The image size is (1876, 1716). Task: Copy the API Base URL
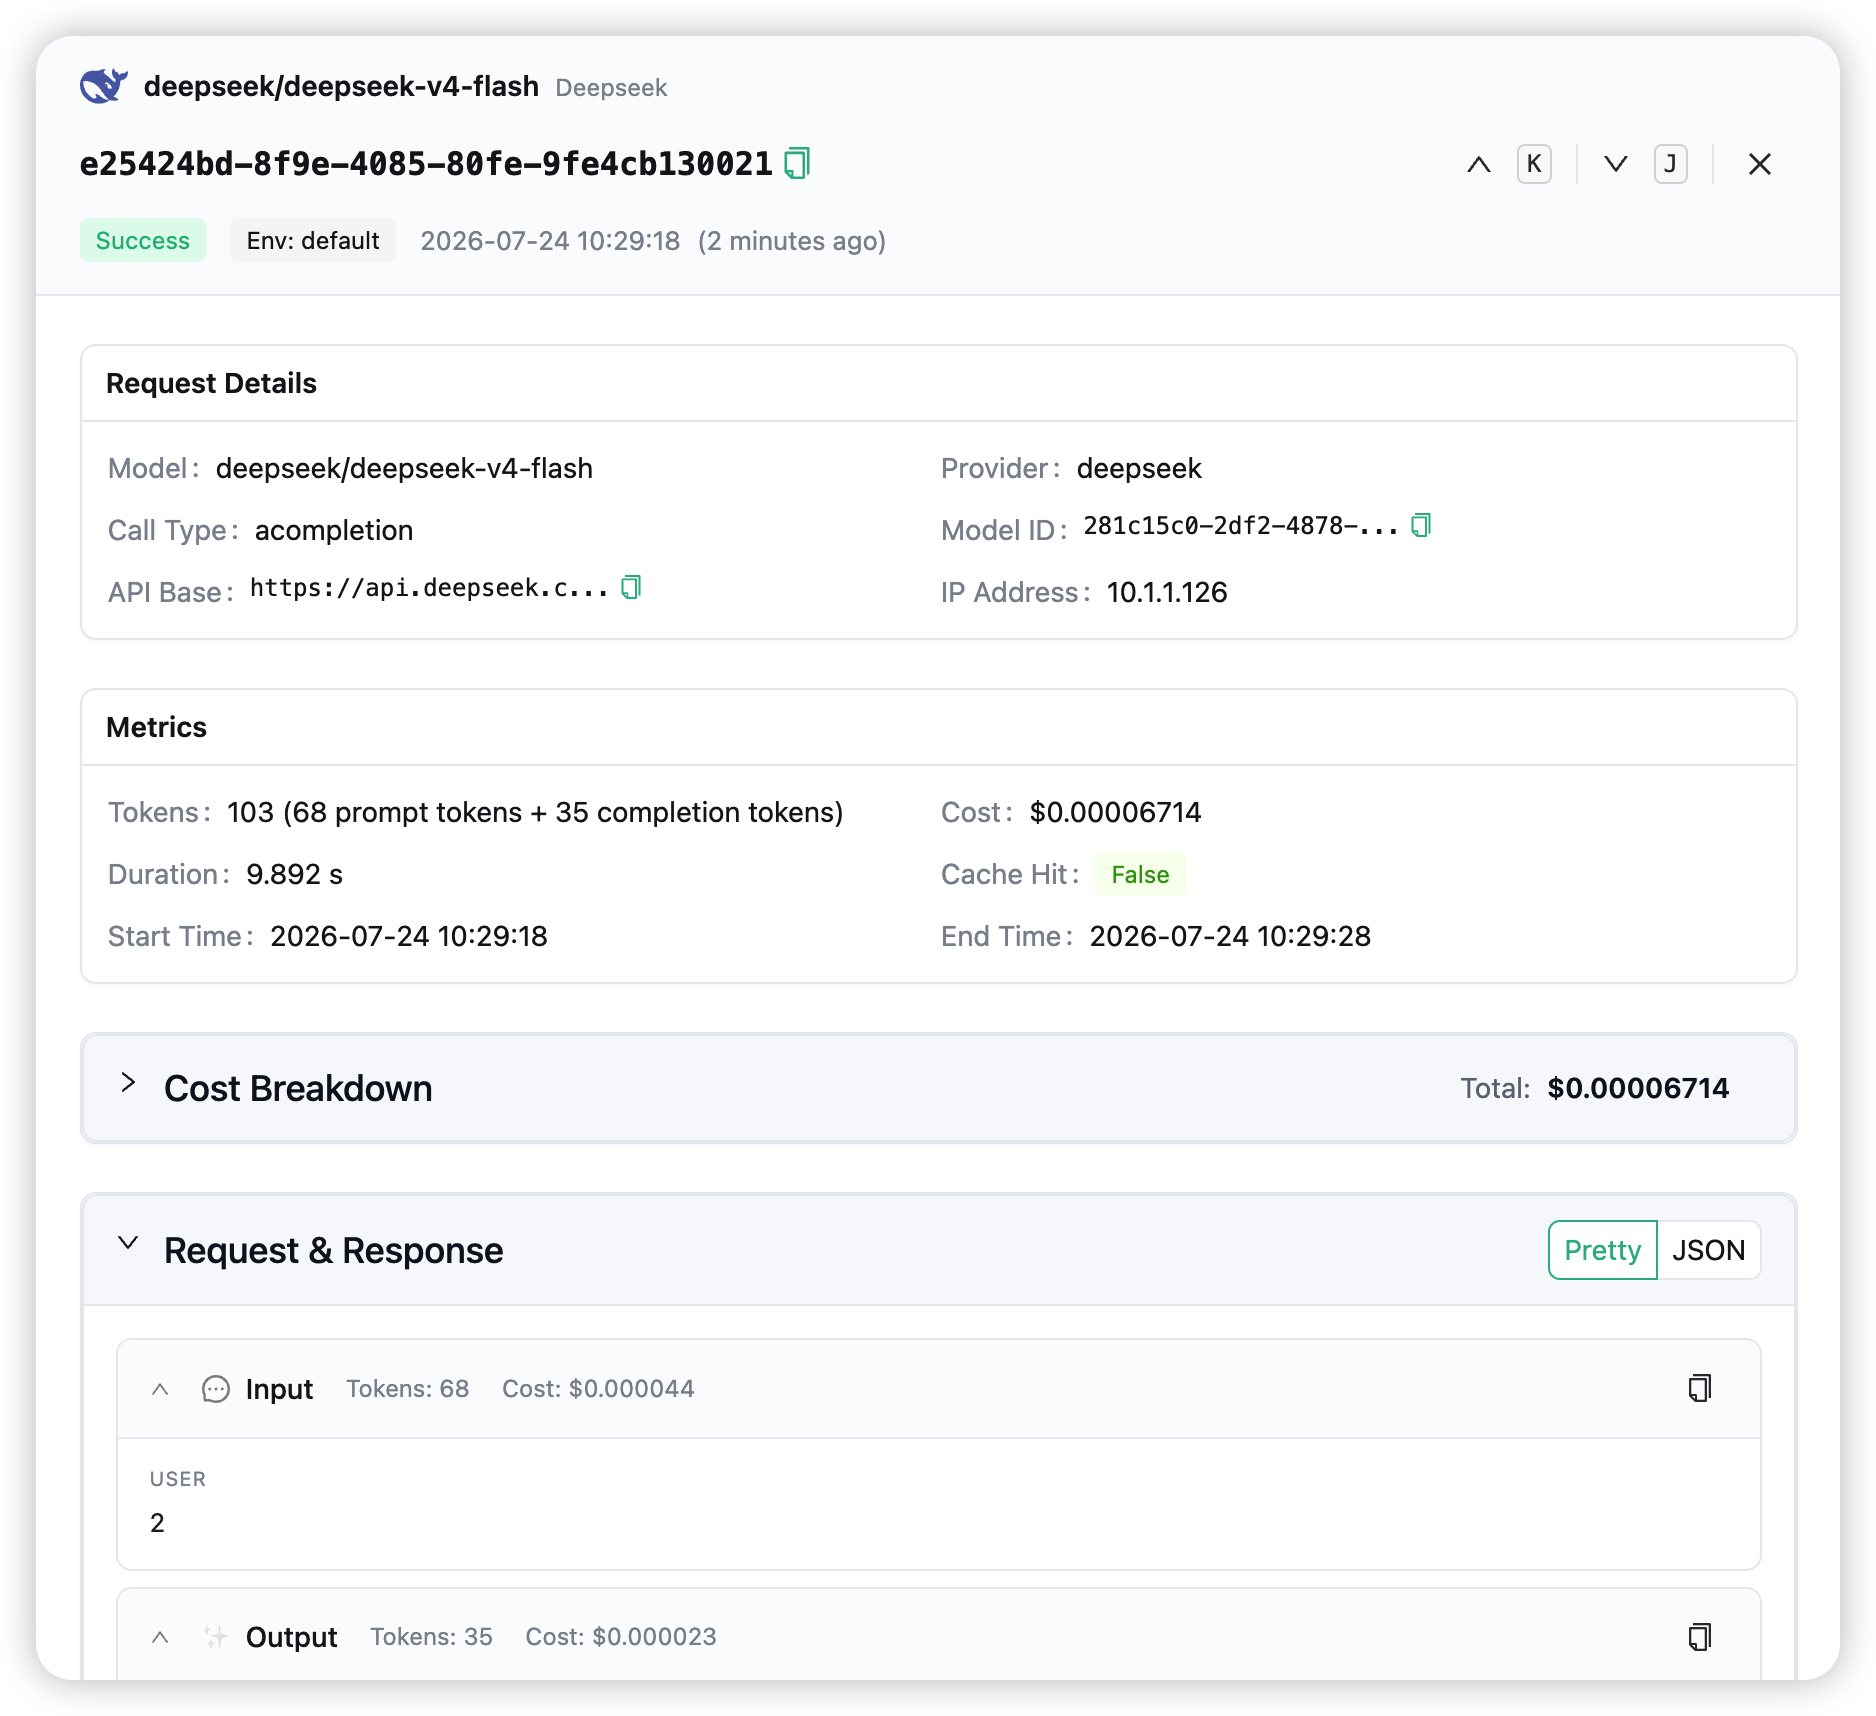[x=631, y=587]
